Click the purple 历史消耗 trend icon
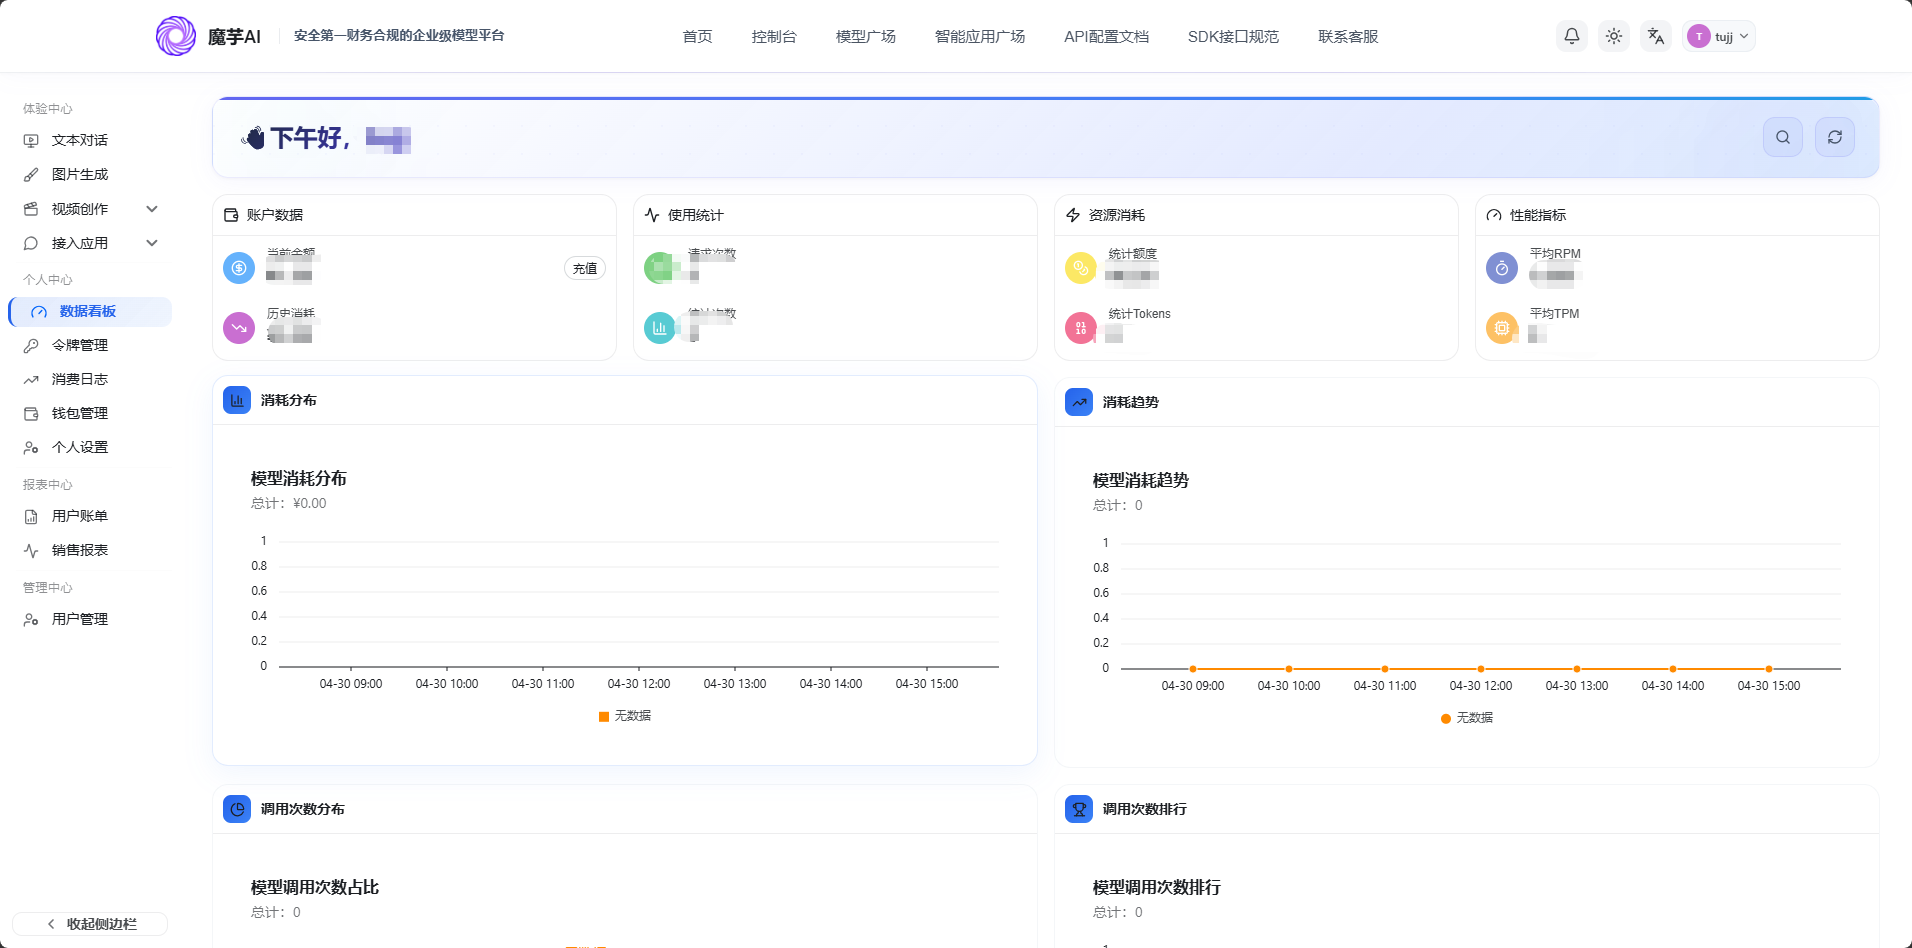Viewport: 1912px width, 948px height. [x=239, y=328]
